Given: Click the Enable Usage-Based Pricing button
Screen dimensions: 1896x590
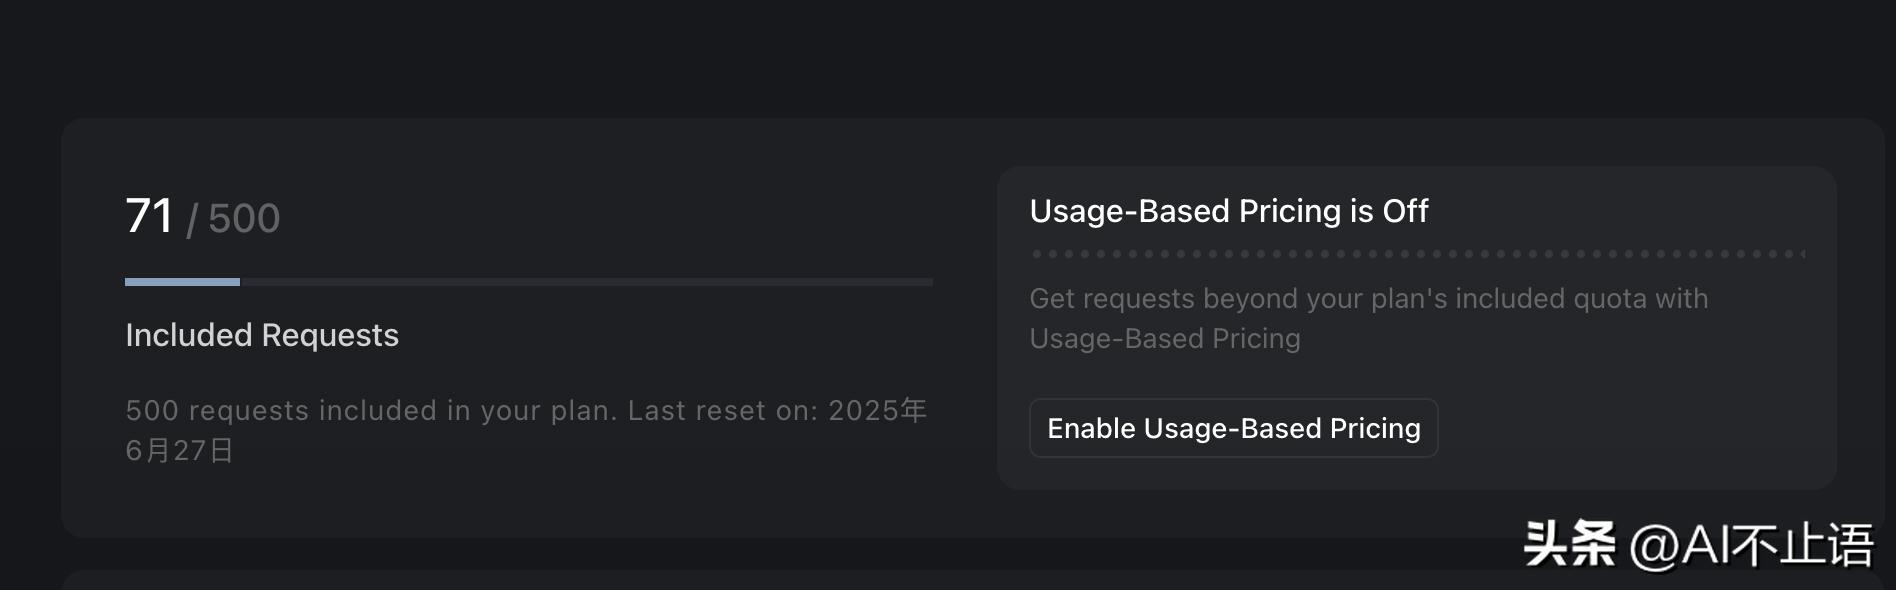Looking at the screenshot, I should coord(1233,428).
